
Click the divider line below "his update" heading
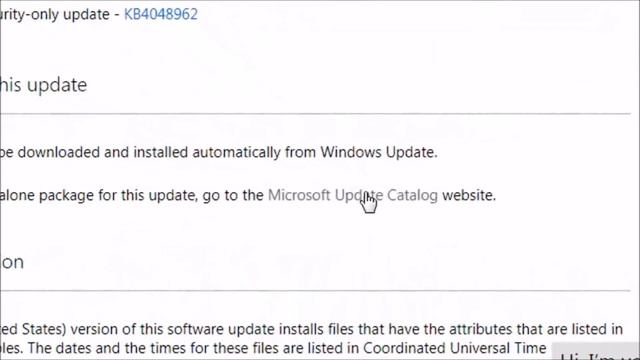[x=315, y=114]
